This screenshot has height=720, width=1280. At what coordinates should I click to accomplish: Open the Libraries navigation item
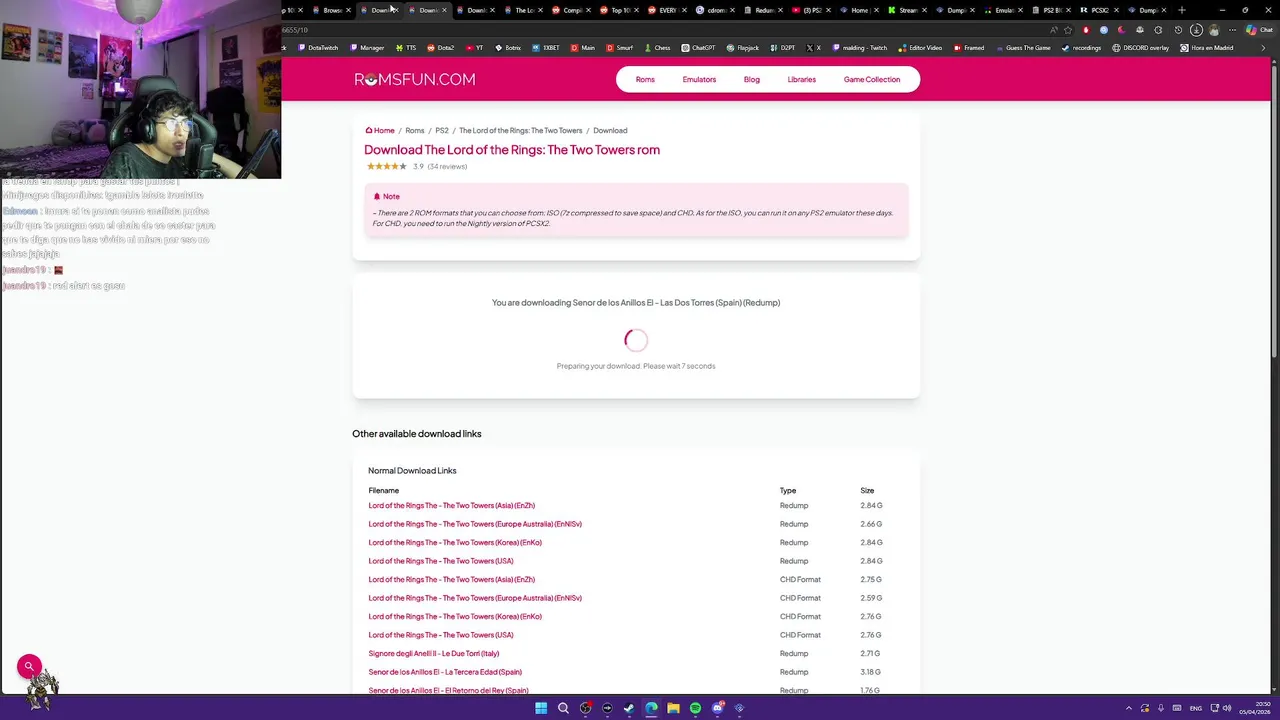tap(801, 79)
